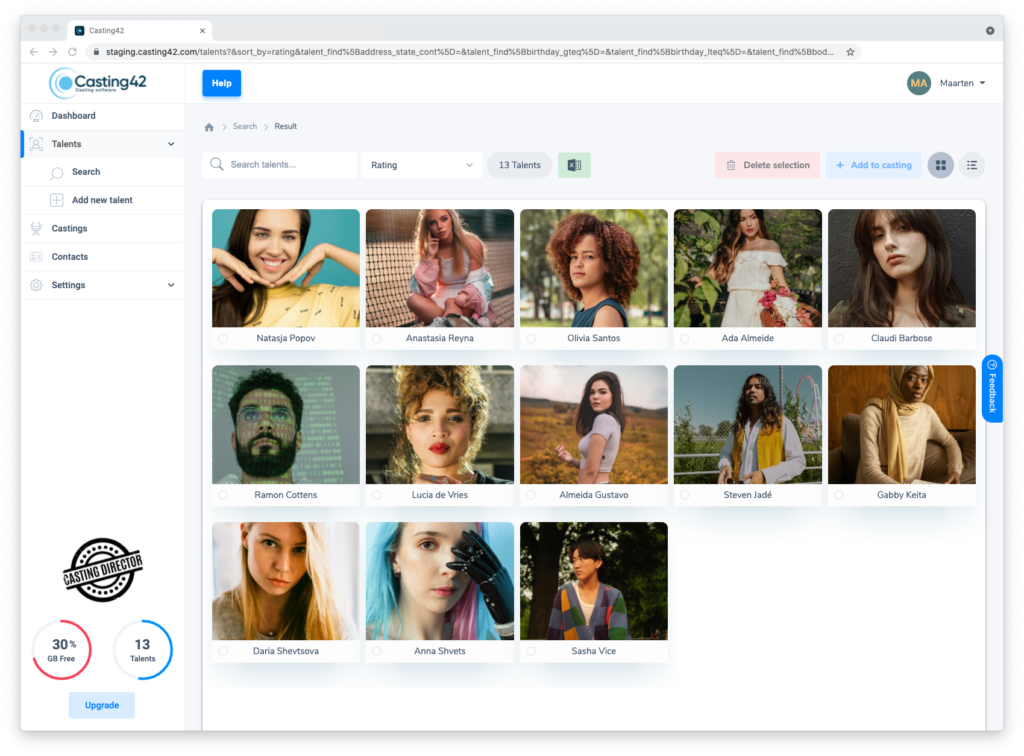Viewport: 1024px width, 756px height.
Task: Switch to list view
Action: (x=972, y=165)
